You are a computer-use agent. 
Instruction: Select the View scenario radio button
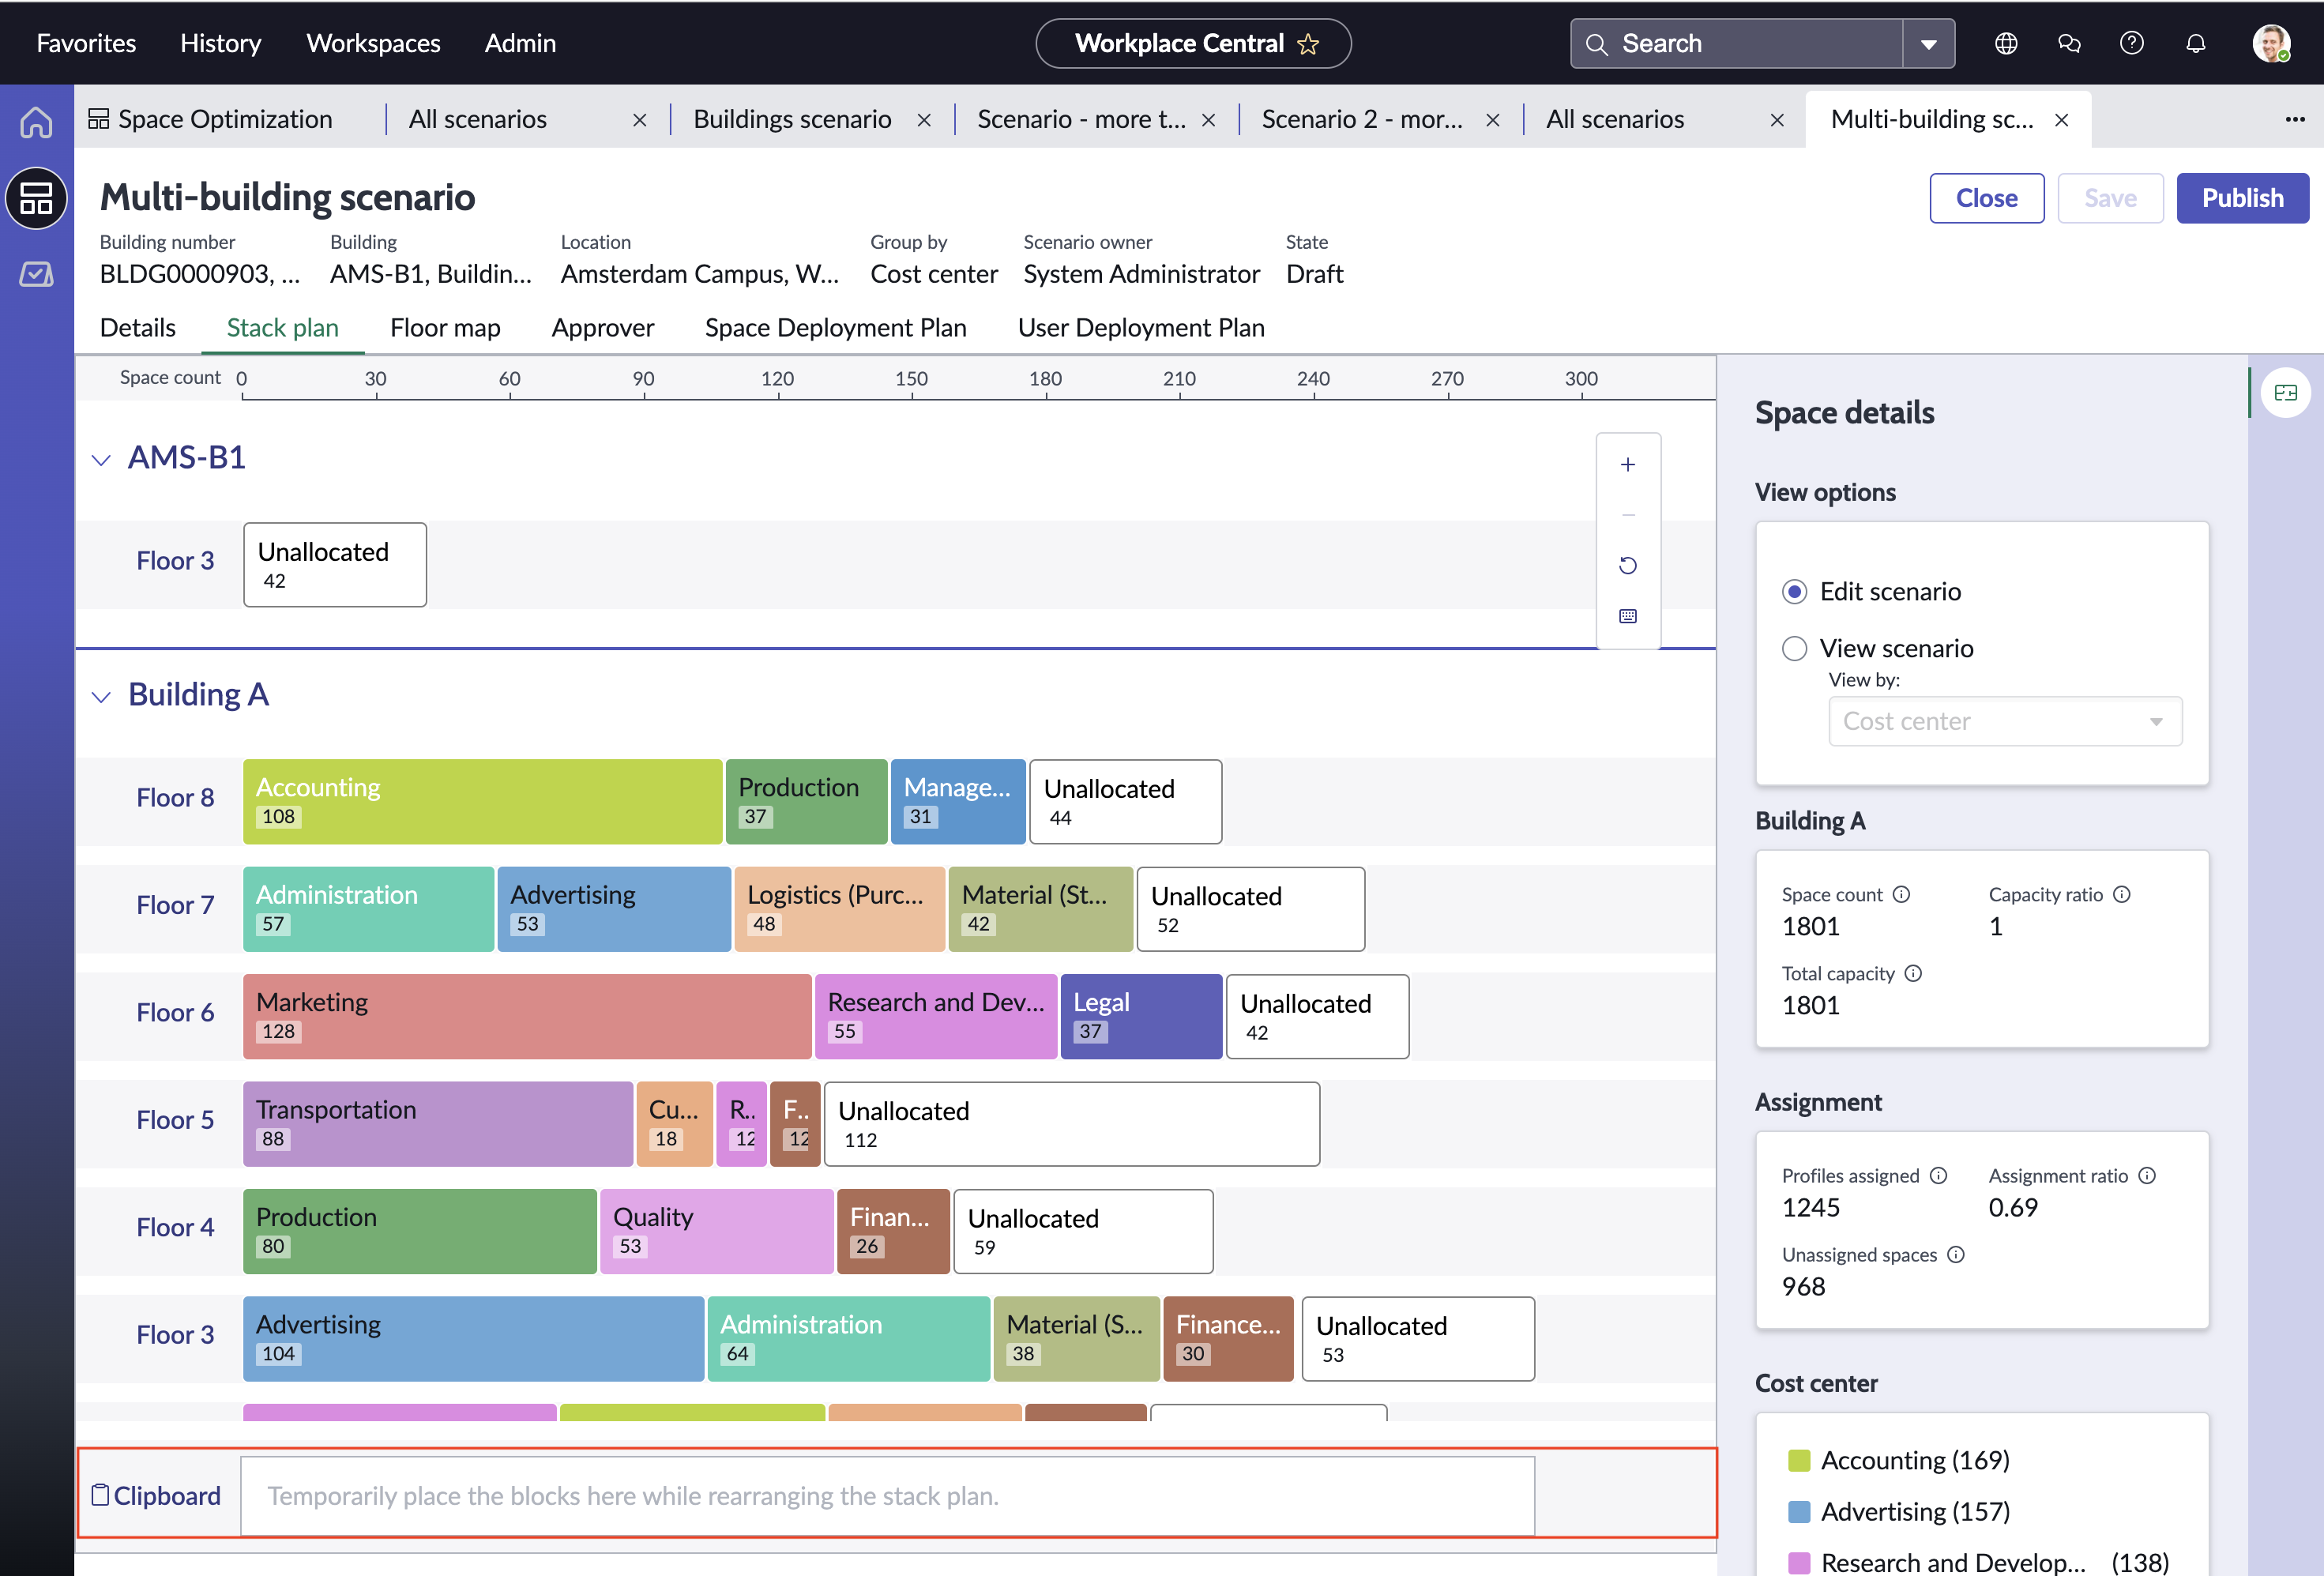point(1795,648)
